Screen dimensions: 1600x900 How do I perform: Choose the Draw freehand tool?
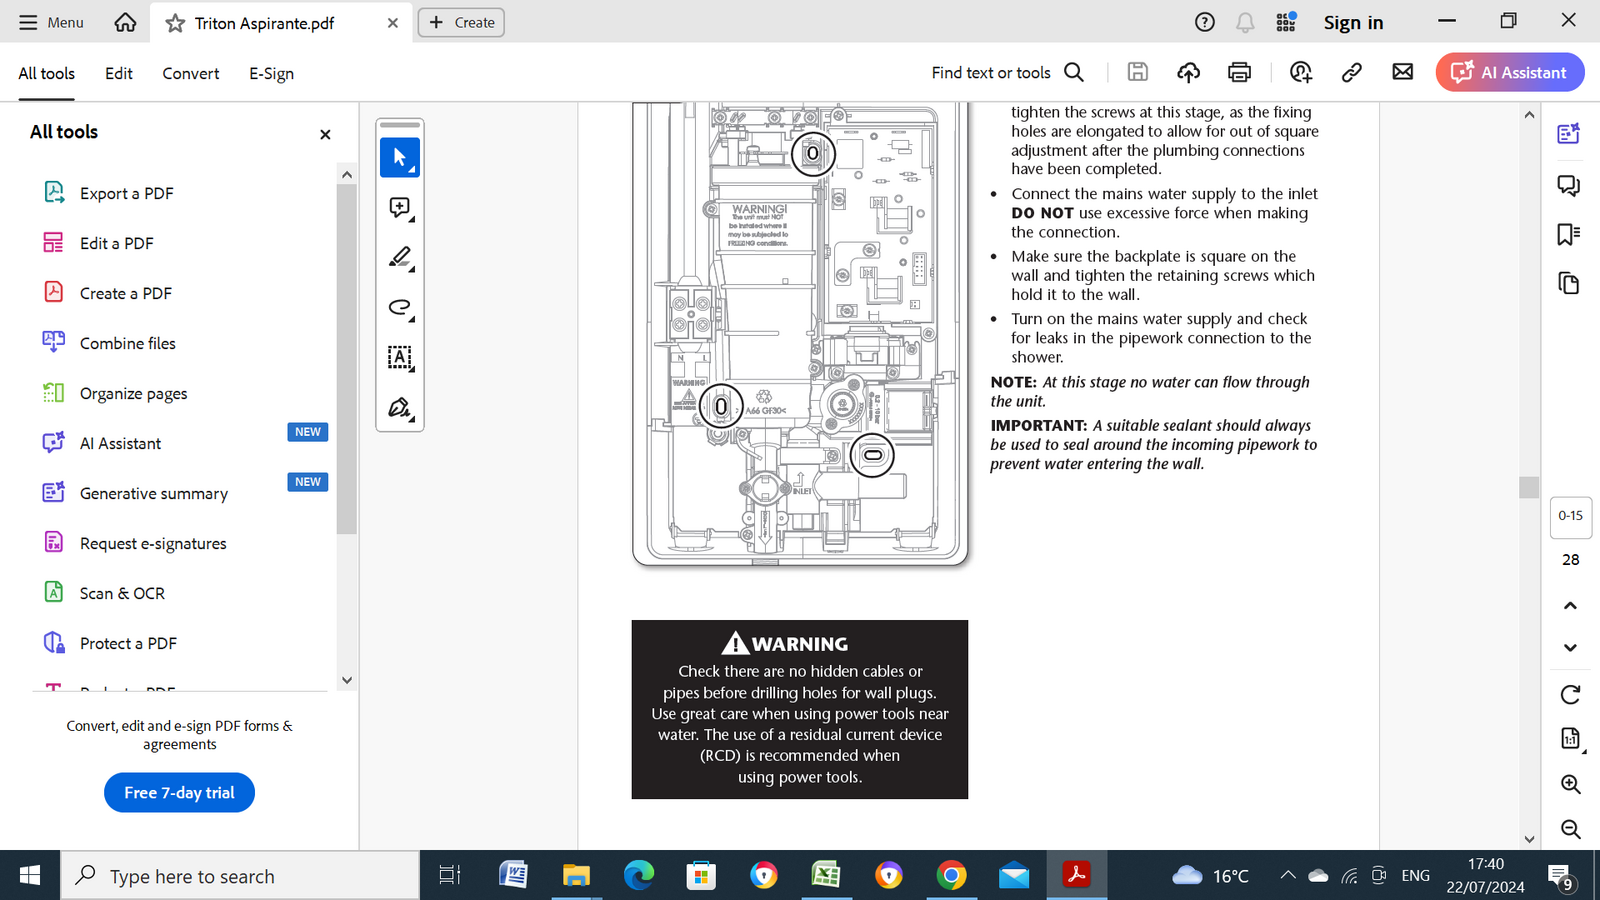pyautogui.click(x=400, y=308)
